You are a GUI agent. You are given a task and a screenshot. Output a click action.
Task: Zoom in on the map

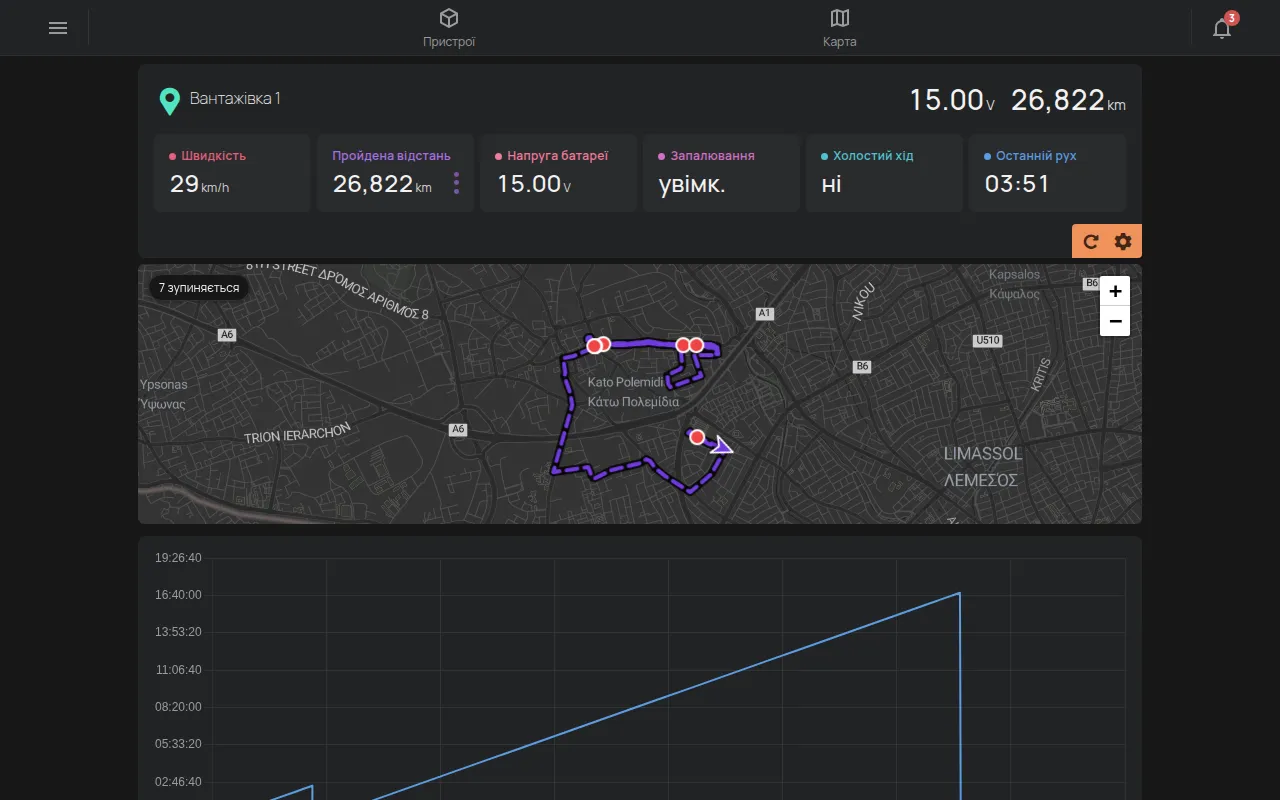click(x=1115, y=291)
